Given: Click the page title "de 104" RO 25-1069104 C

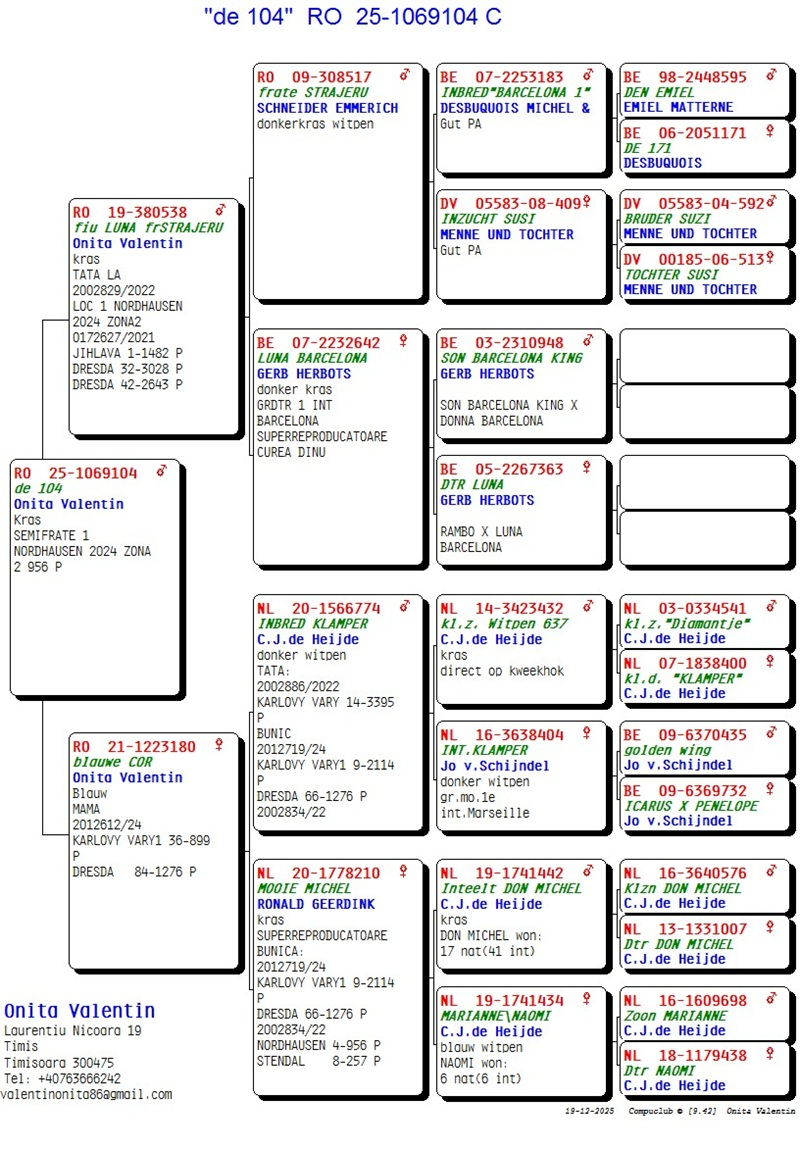Looking at the screenshot, I should [x=352, y=17].
